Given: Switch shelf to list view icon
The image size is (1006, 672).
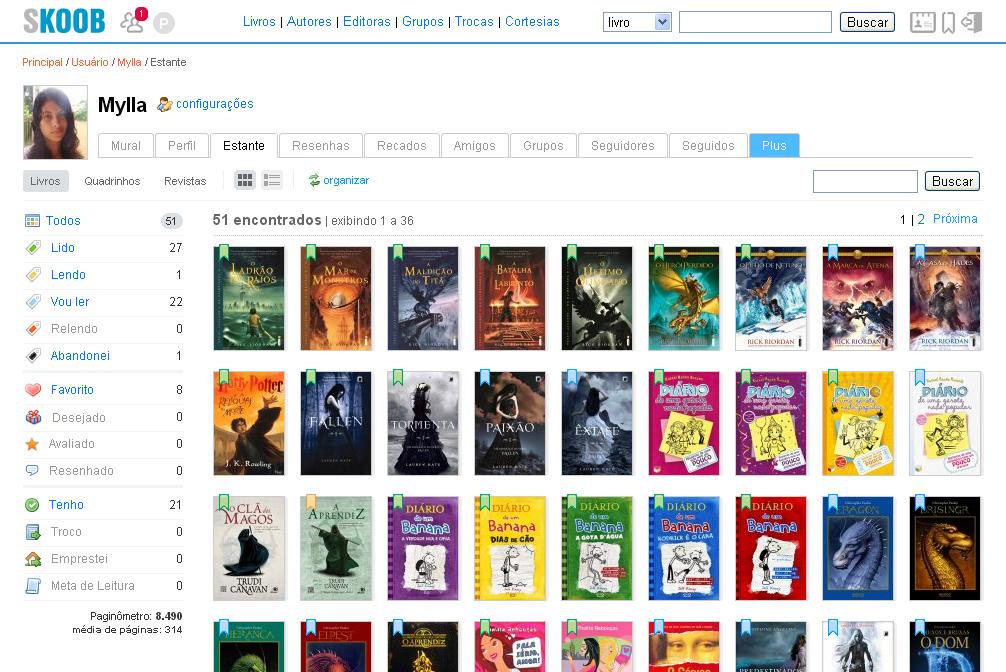Looking at the screenshot, I should [272, 180].
